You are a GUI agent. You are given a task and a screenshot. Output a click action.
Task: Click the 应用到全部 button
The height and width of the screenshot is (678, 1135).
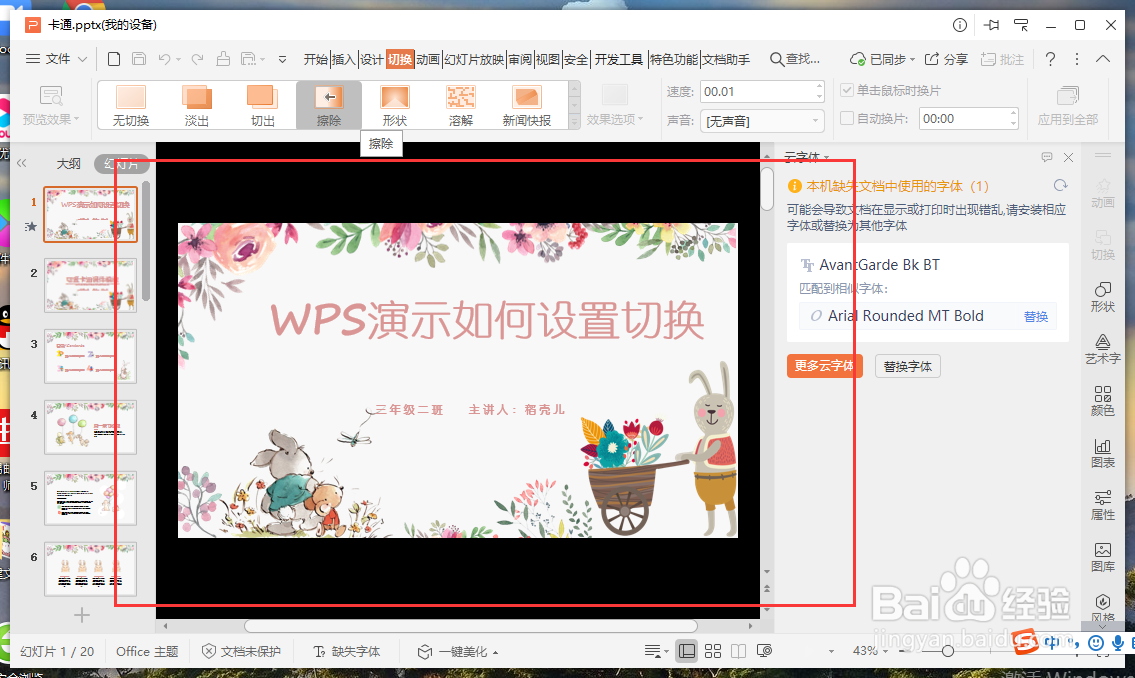(1069, 103)
